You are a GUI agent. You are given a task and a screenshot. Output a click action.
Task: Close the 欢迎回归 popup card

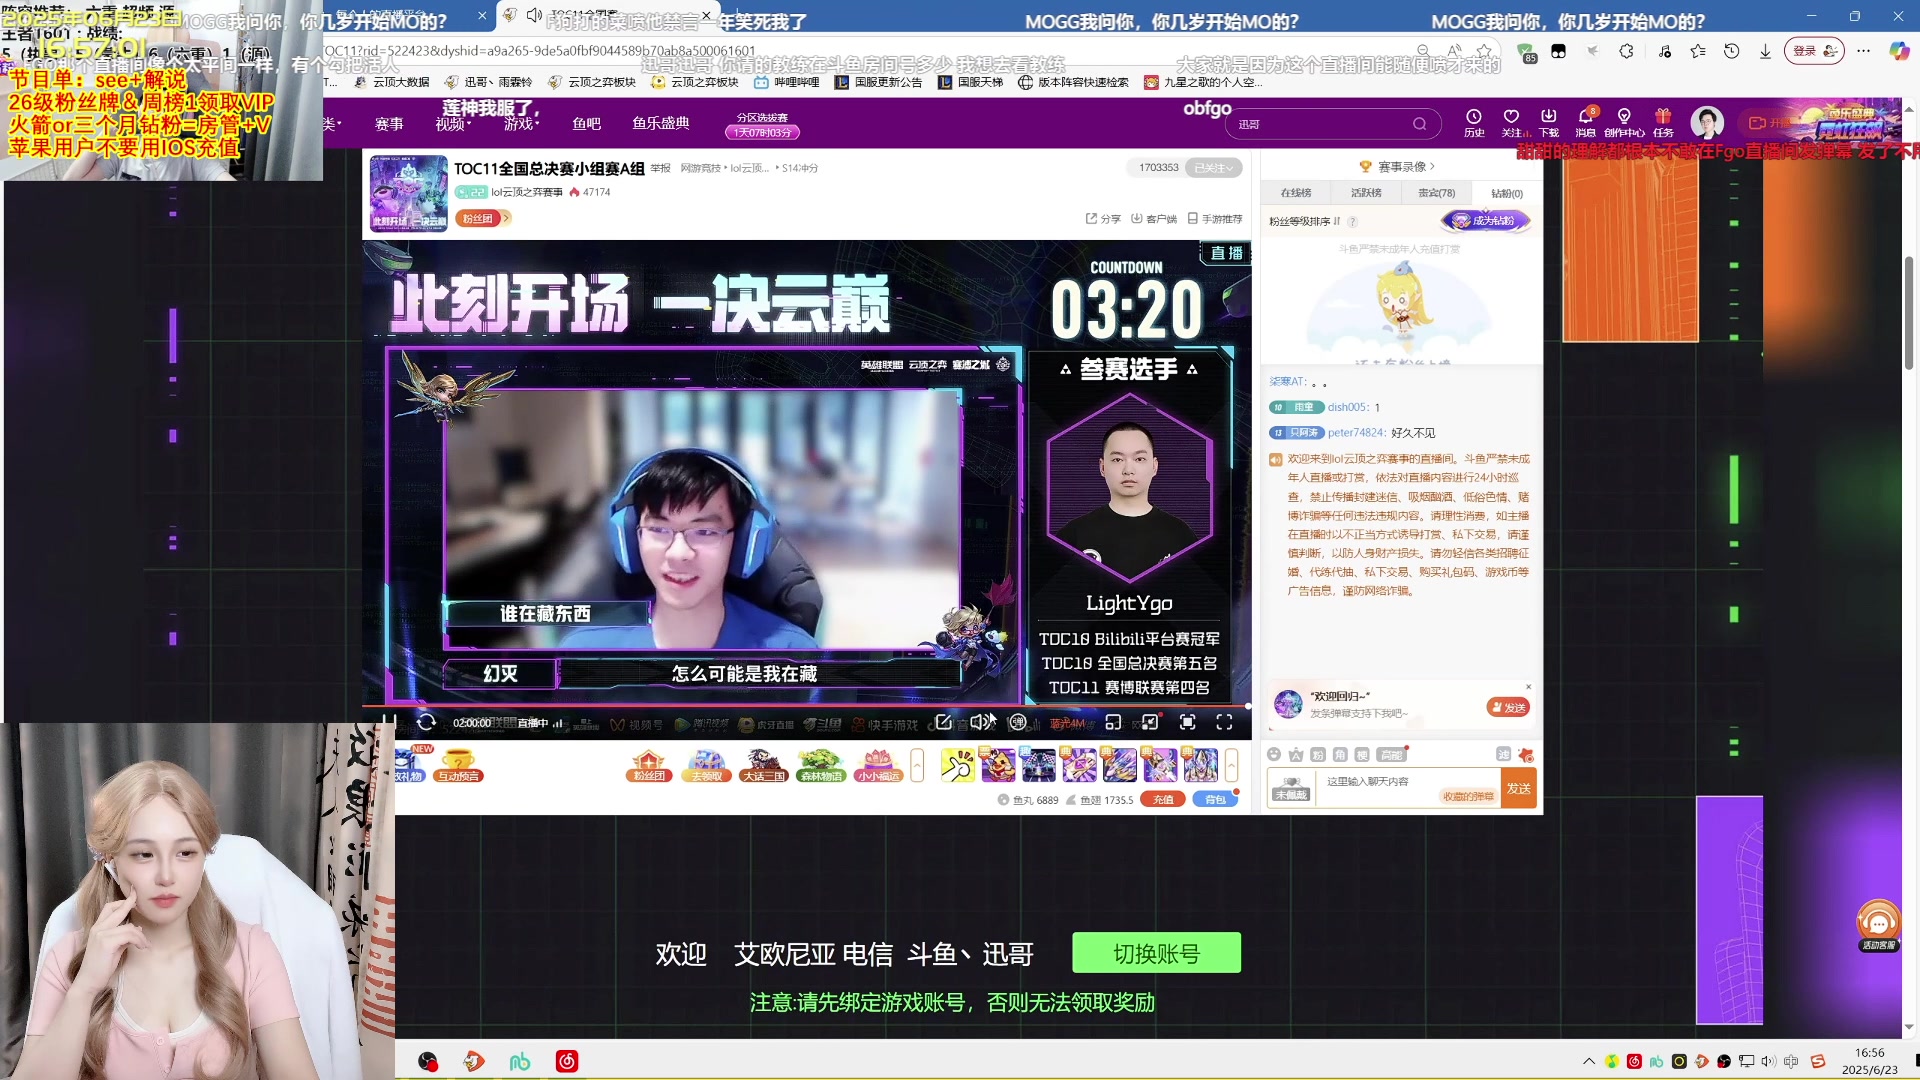coord(1528,686)
